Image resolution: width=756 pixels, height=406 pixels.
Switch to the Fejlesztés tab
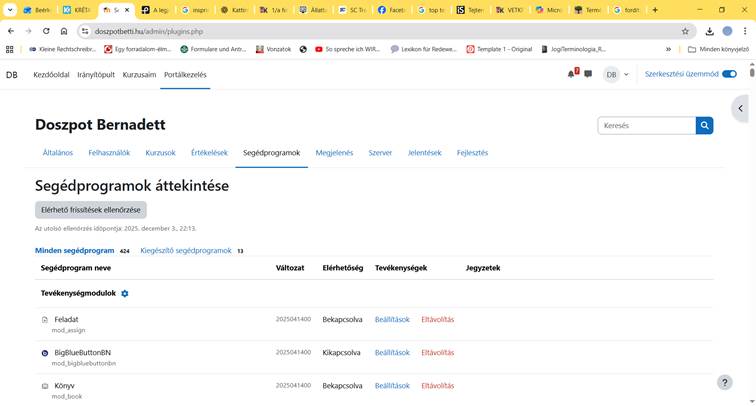(472, 153)
